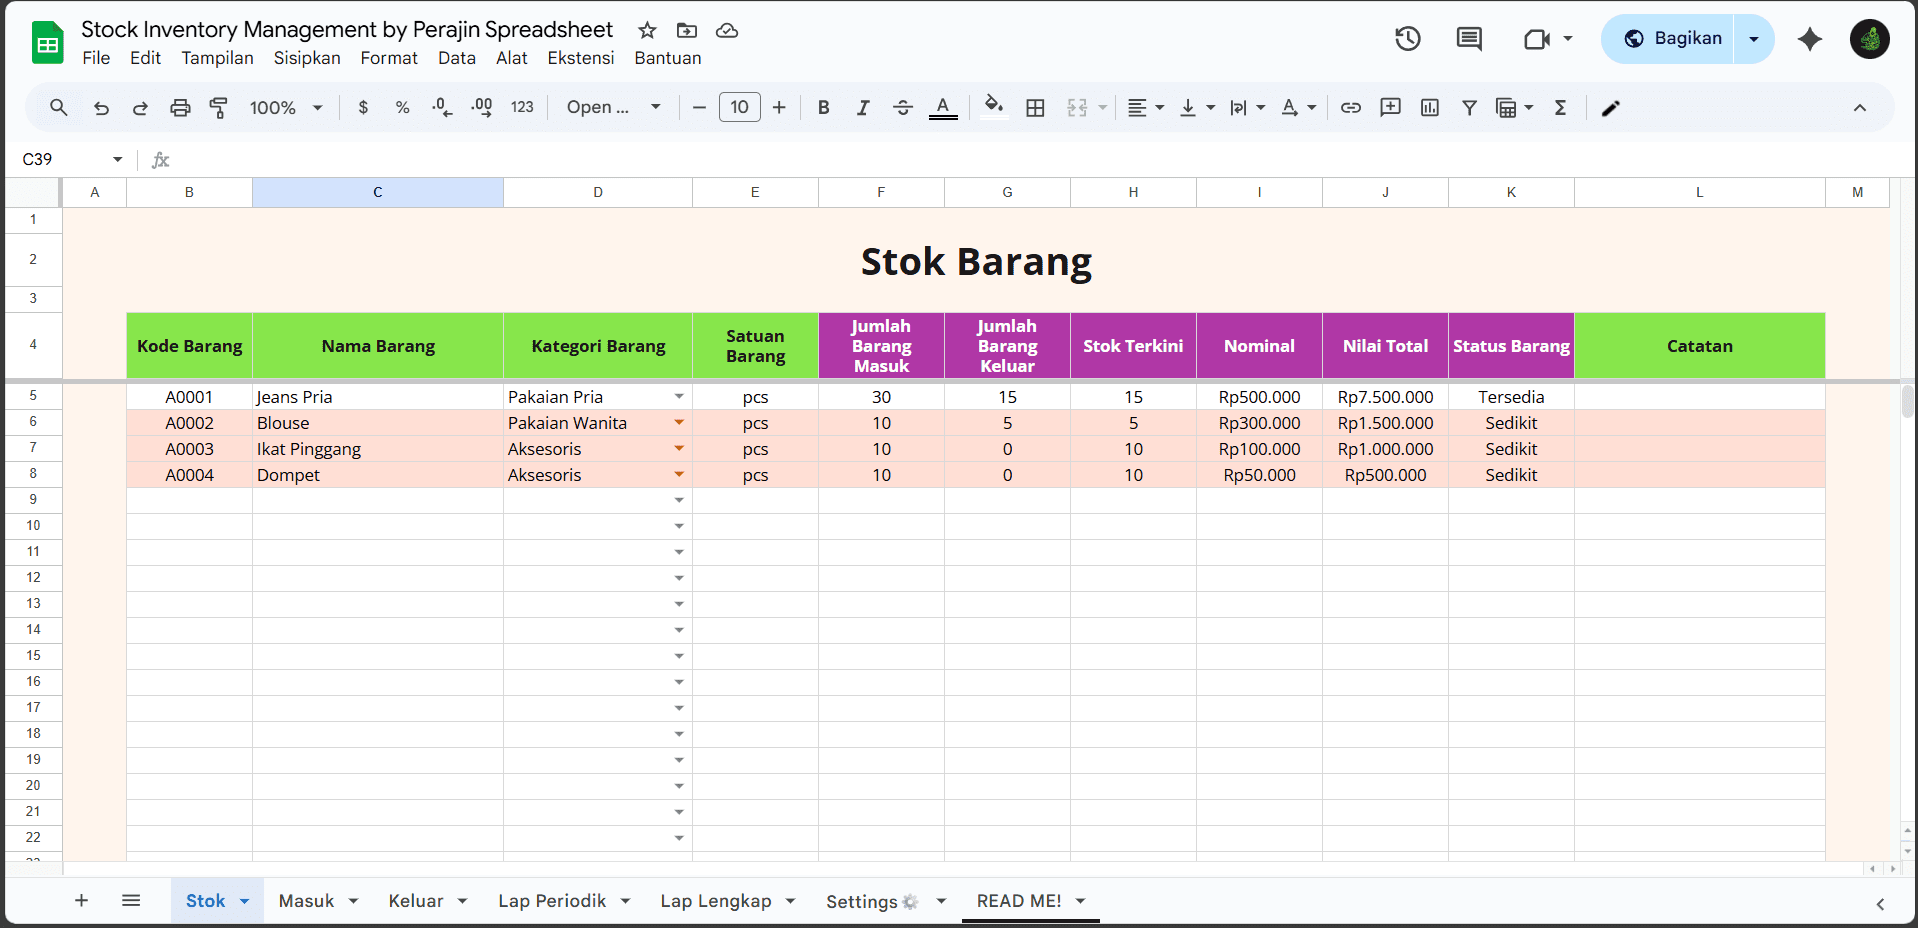Format selected cells as currency
This screenshot has height=928, width=1918.
pyautogui.click(x=363, y=107)
